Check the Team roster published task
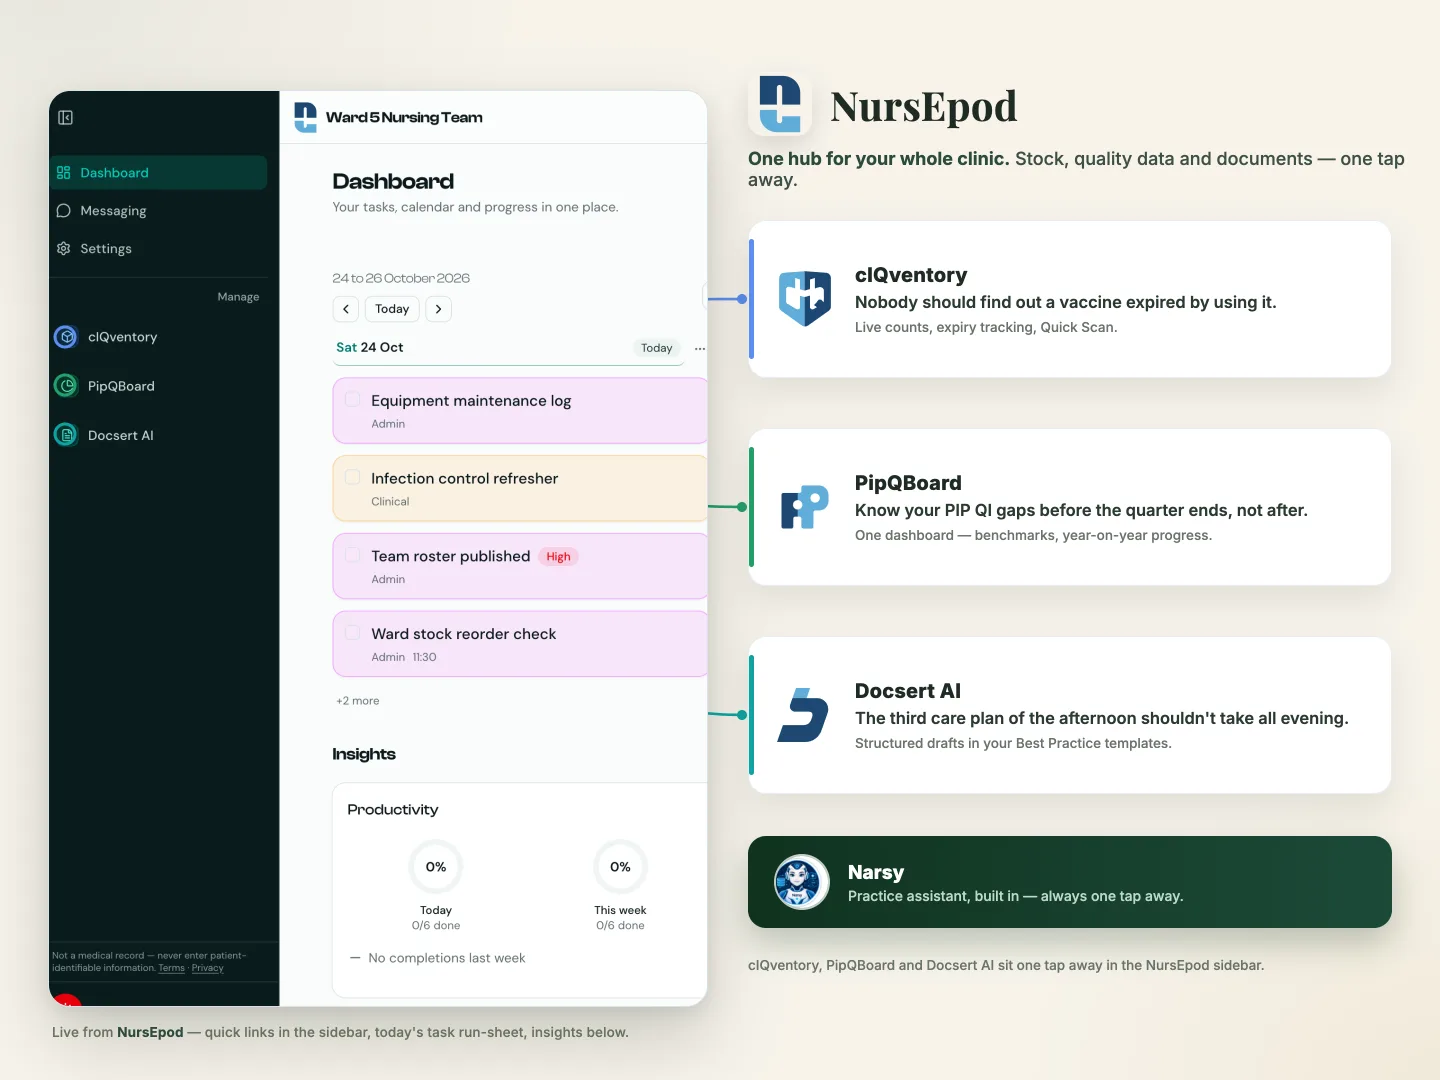This screenshot has height=1080, width=1440. coord(353,555)
